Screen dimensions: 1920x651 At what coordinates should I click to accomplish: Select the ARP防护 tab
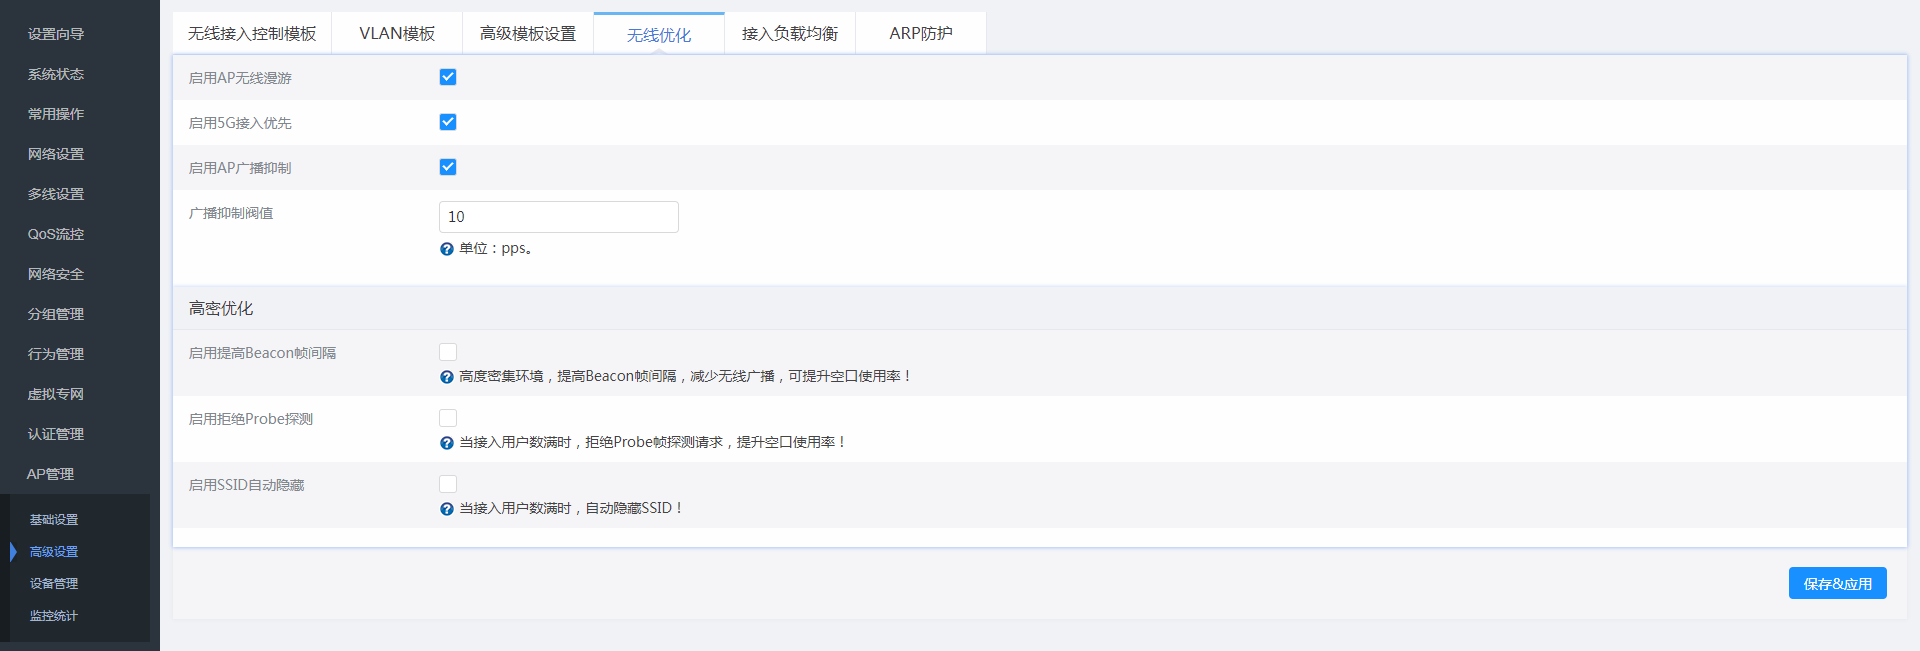coord(921,34)
